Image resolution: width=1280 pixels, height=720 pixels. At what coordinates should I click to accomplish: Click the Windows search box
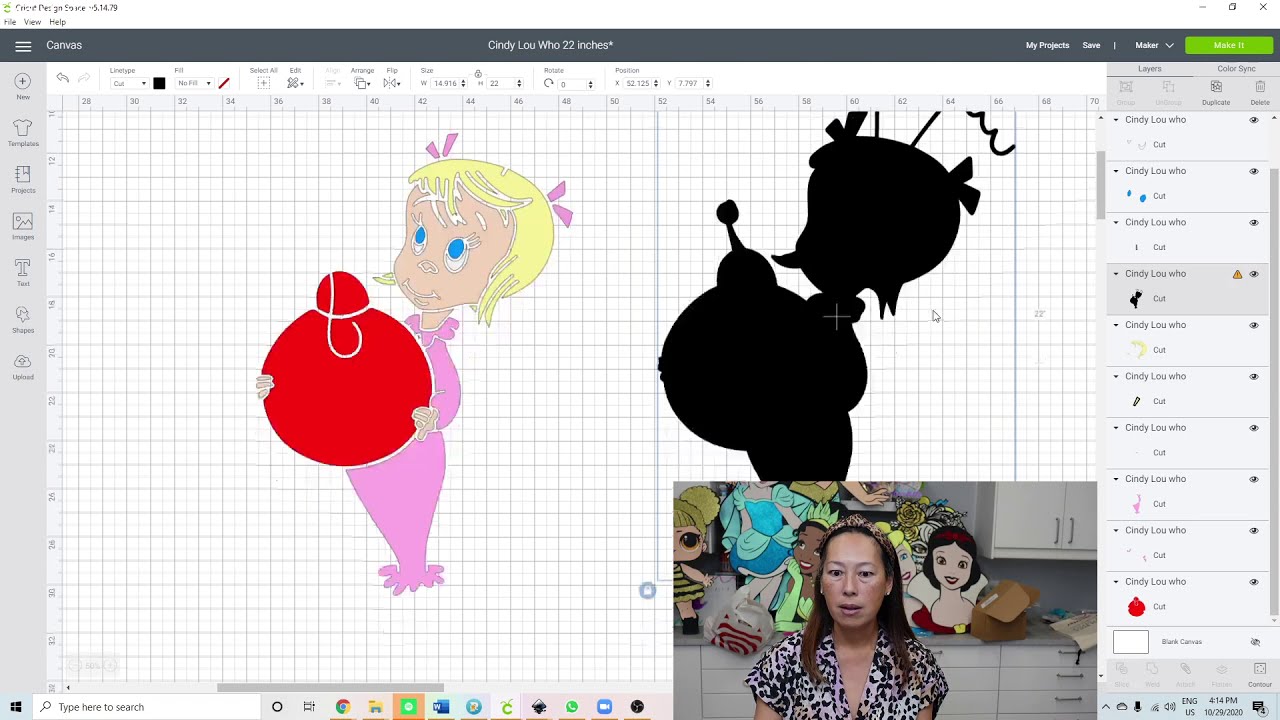(x=148, y=707)
